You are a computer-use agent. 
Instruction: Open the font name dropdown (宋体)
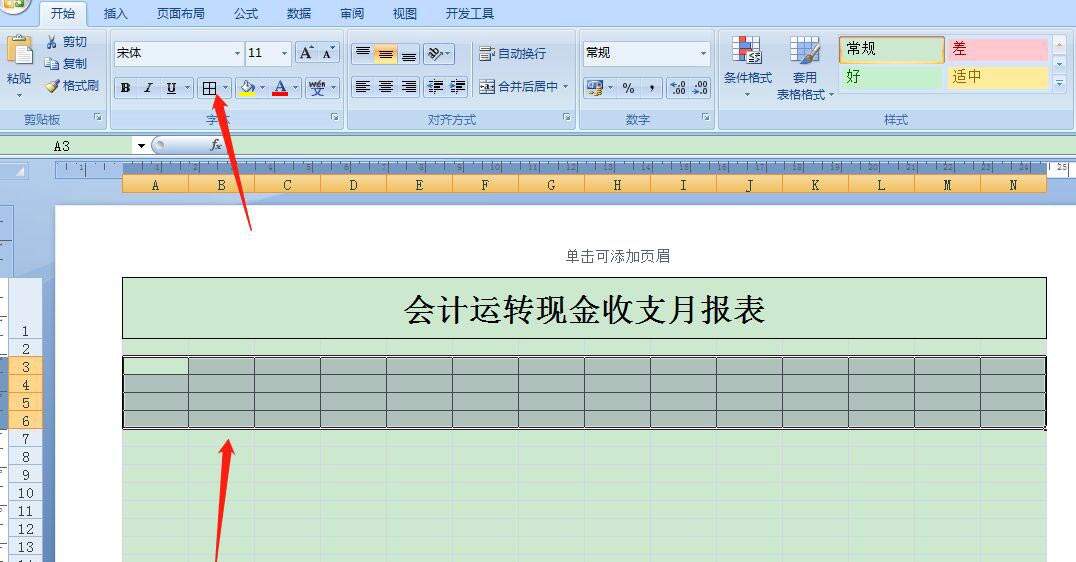click(x=237, y=53)
